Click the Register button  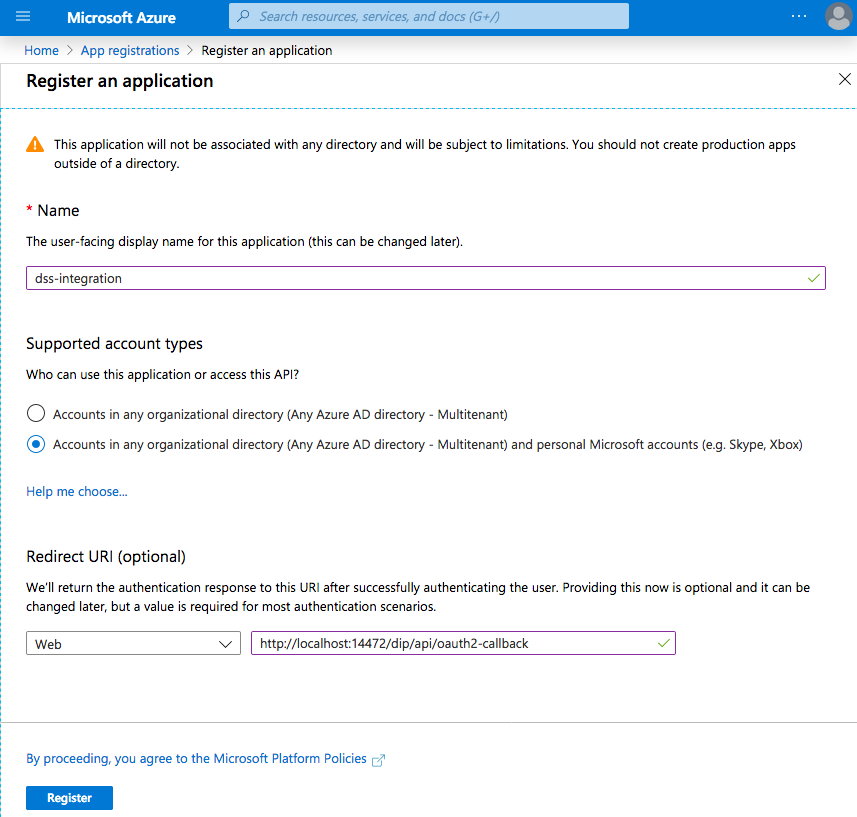(68, 797)
